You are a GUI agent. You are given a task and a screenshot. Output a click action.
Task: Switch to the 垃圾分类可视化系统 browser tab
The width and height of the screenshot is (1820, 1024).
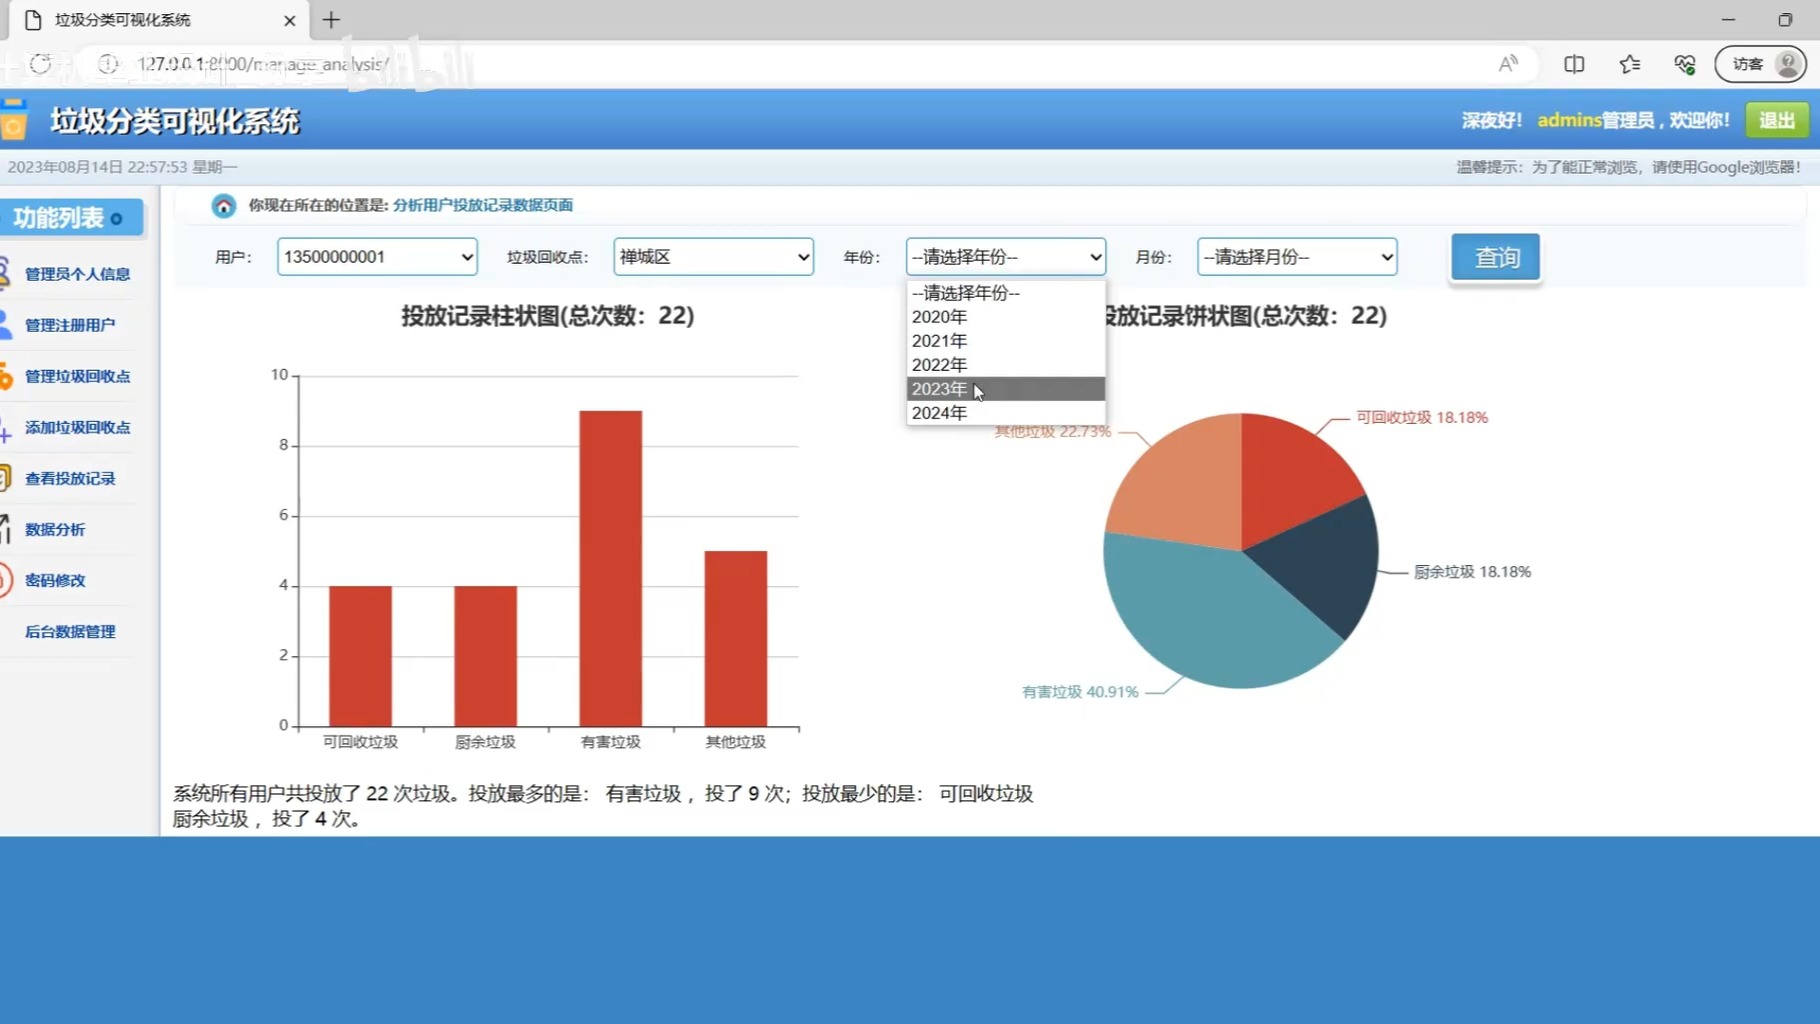pos(140,20)
